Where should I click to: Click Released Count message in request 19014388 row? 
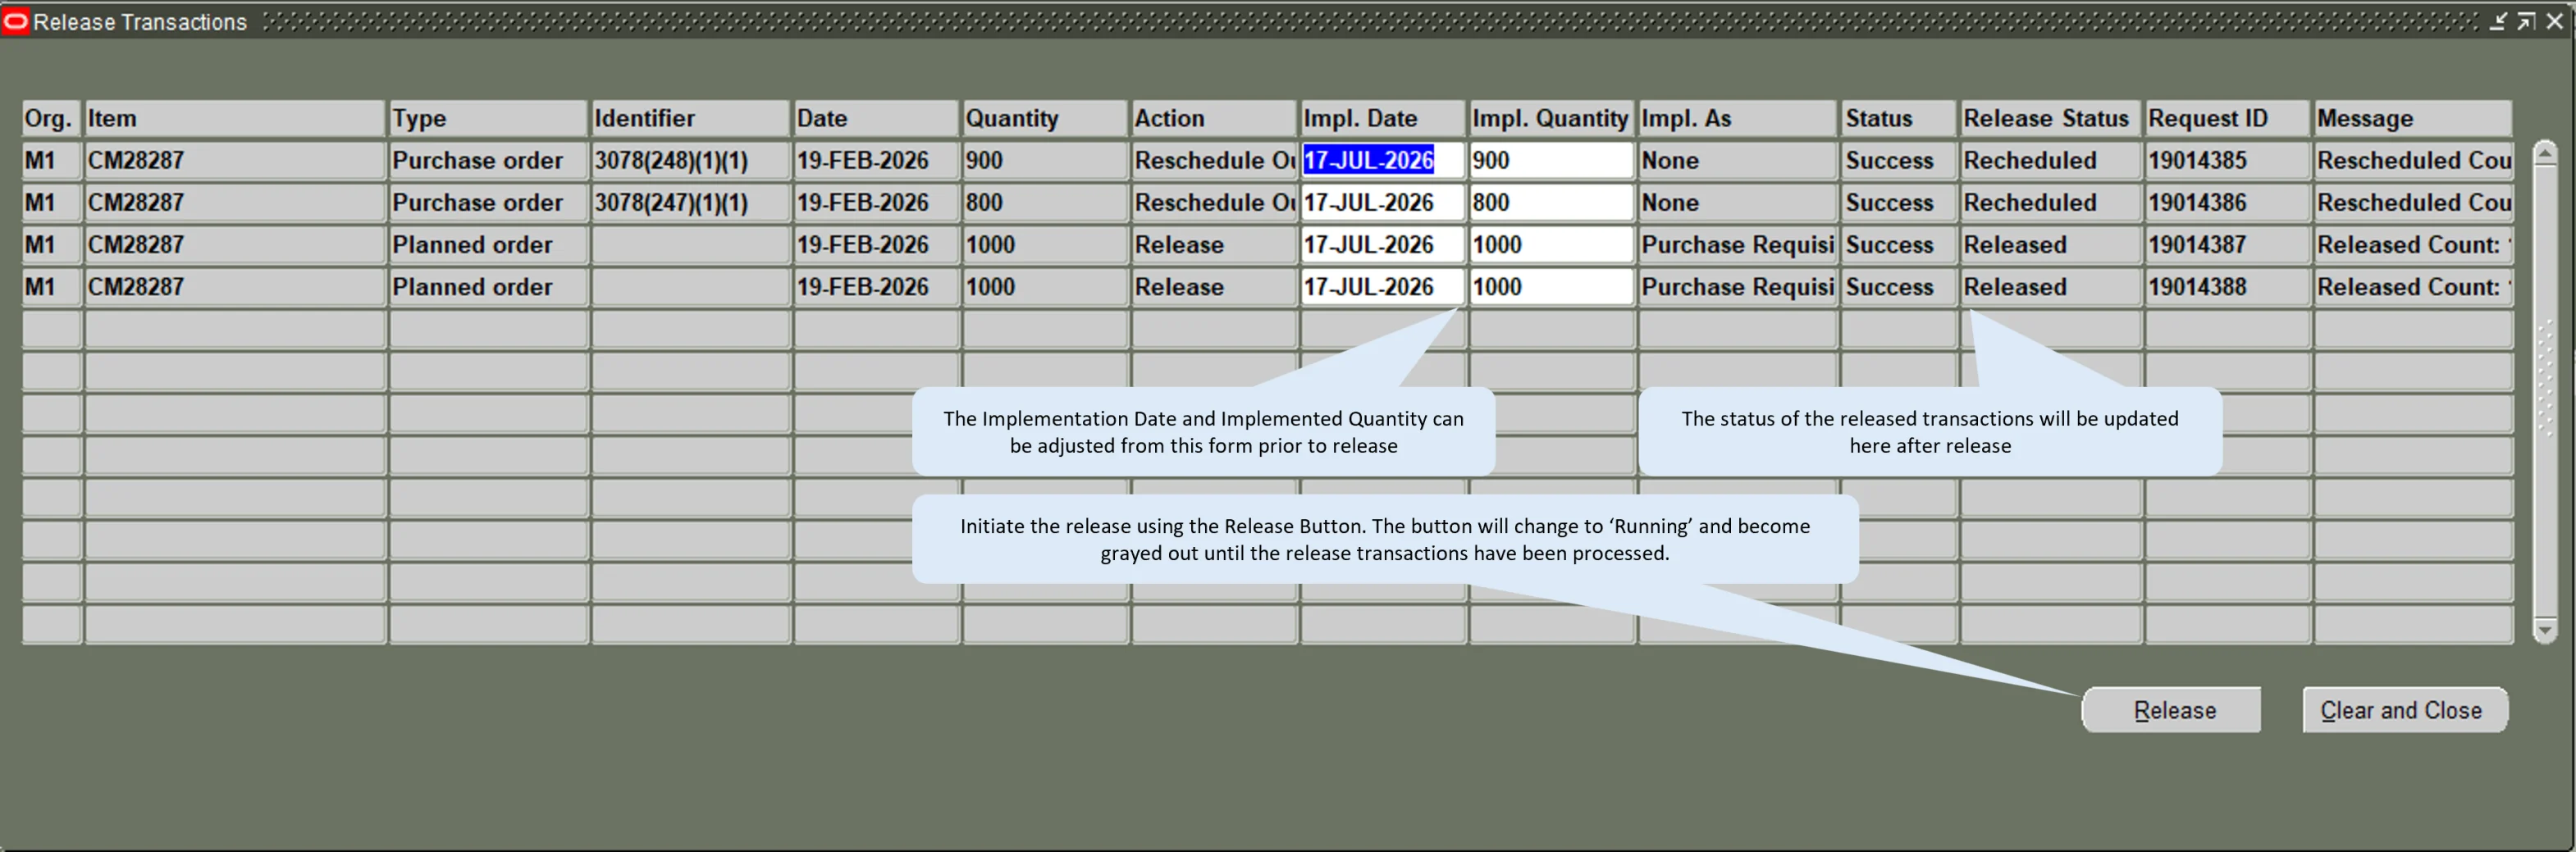pyautogui.click(x=2413, y=286)
